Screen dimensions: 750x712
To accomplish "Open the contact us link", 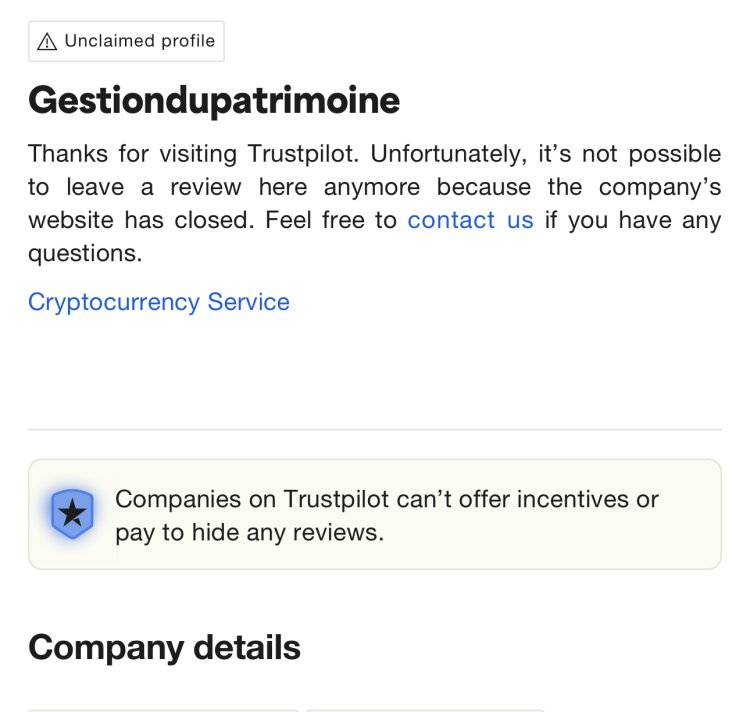I will [470, 220].
